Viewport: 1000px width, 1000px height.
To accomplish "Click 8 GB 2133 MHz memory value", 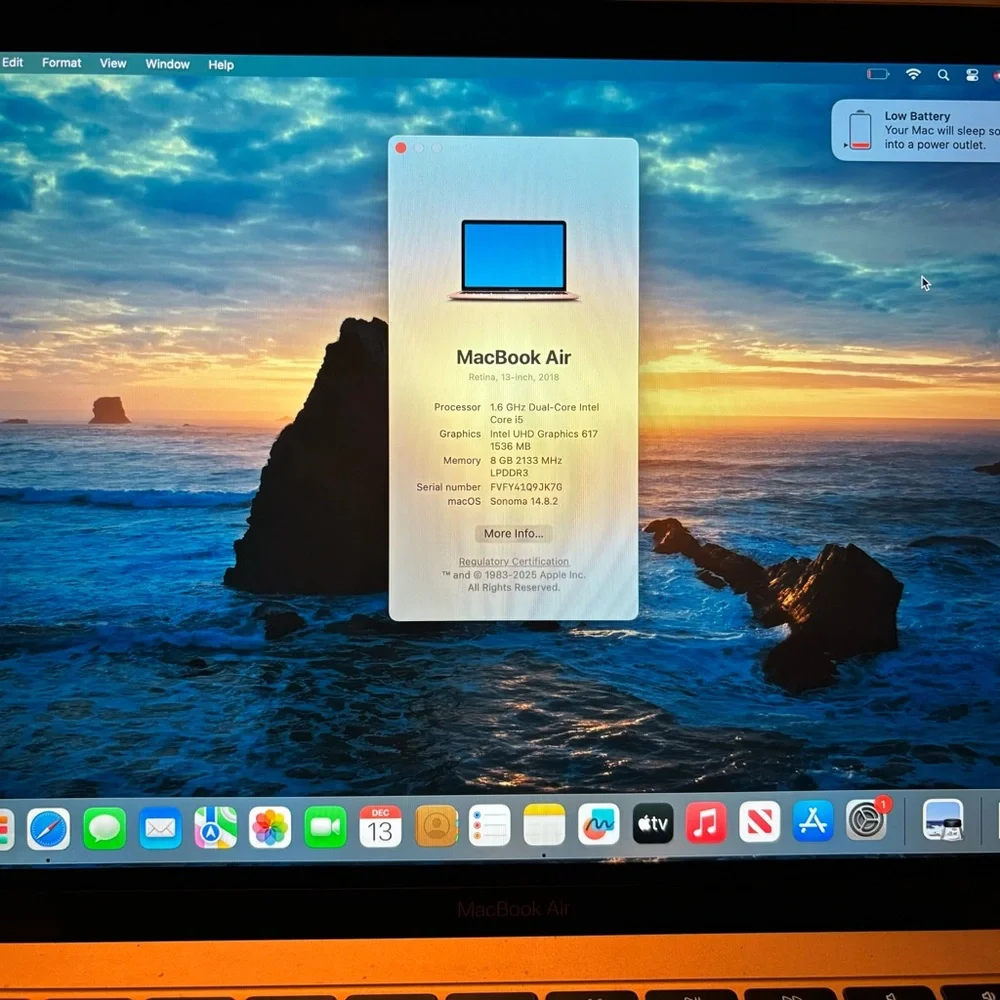I will click(x=526, y=466).
